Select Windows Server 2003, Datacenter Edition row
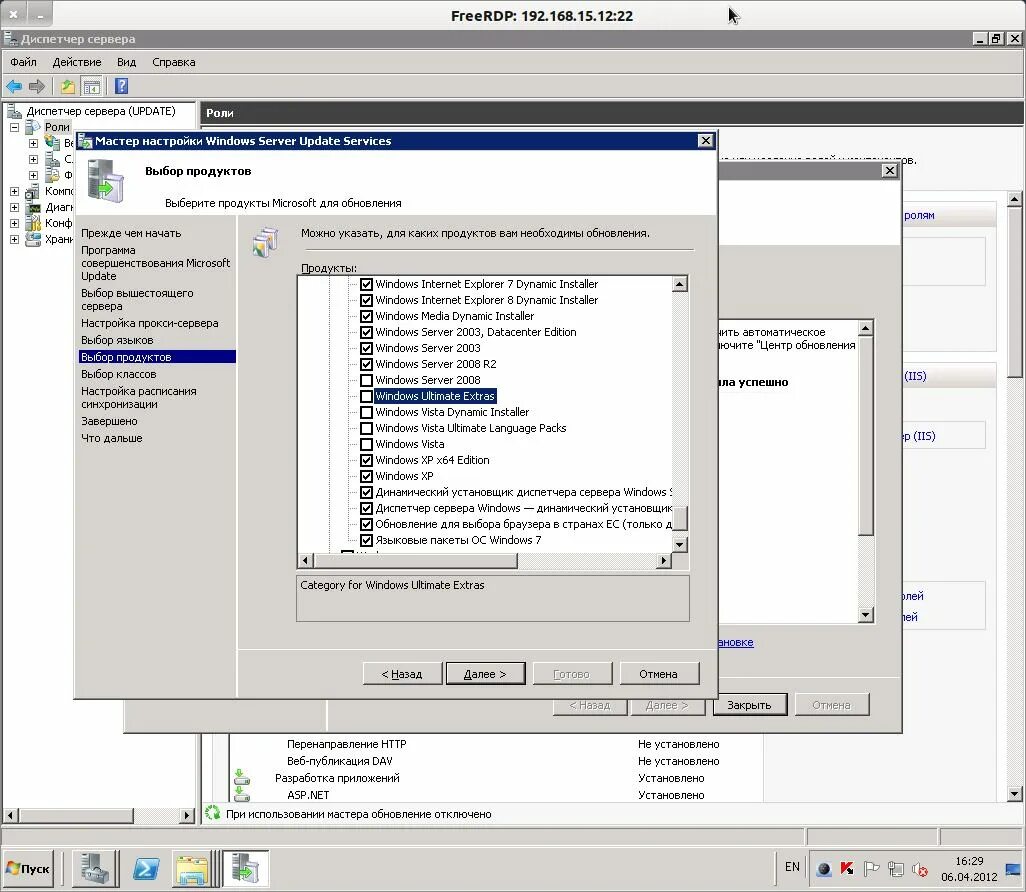1026x892 pixels. click(x=476, y=332)
